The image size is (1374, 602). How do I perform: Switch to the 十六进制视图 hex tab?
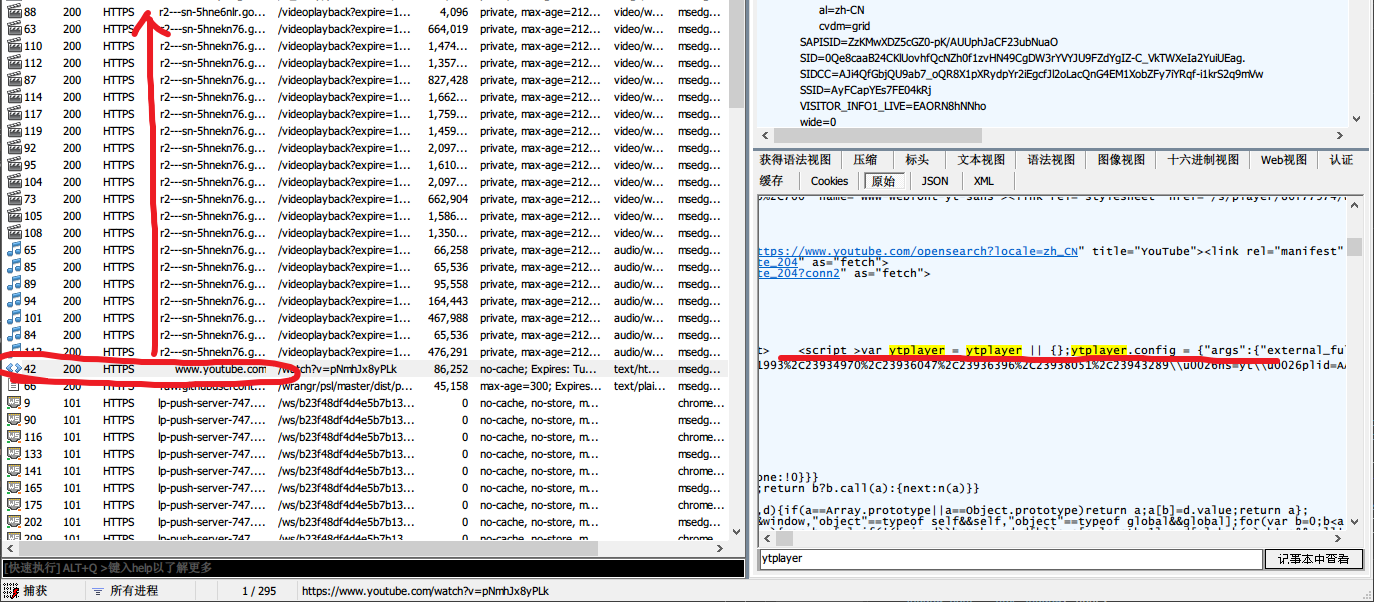[1203, 160]
